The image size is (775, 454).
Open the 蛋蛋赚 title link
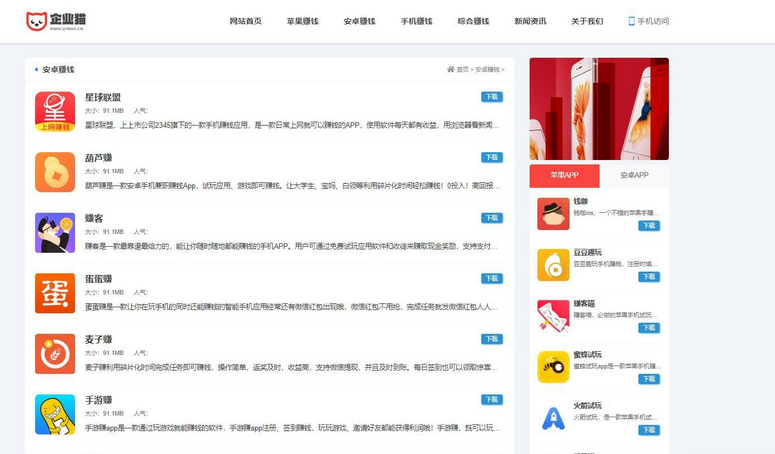pyautogui.click(x=98, y=279)
